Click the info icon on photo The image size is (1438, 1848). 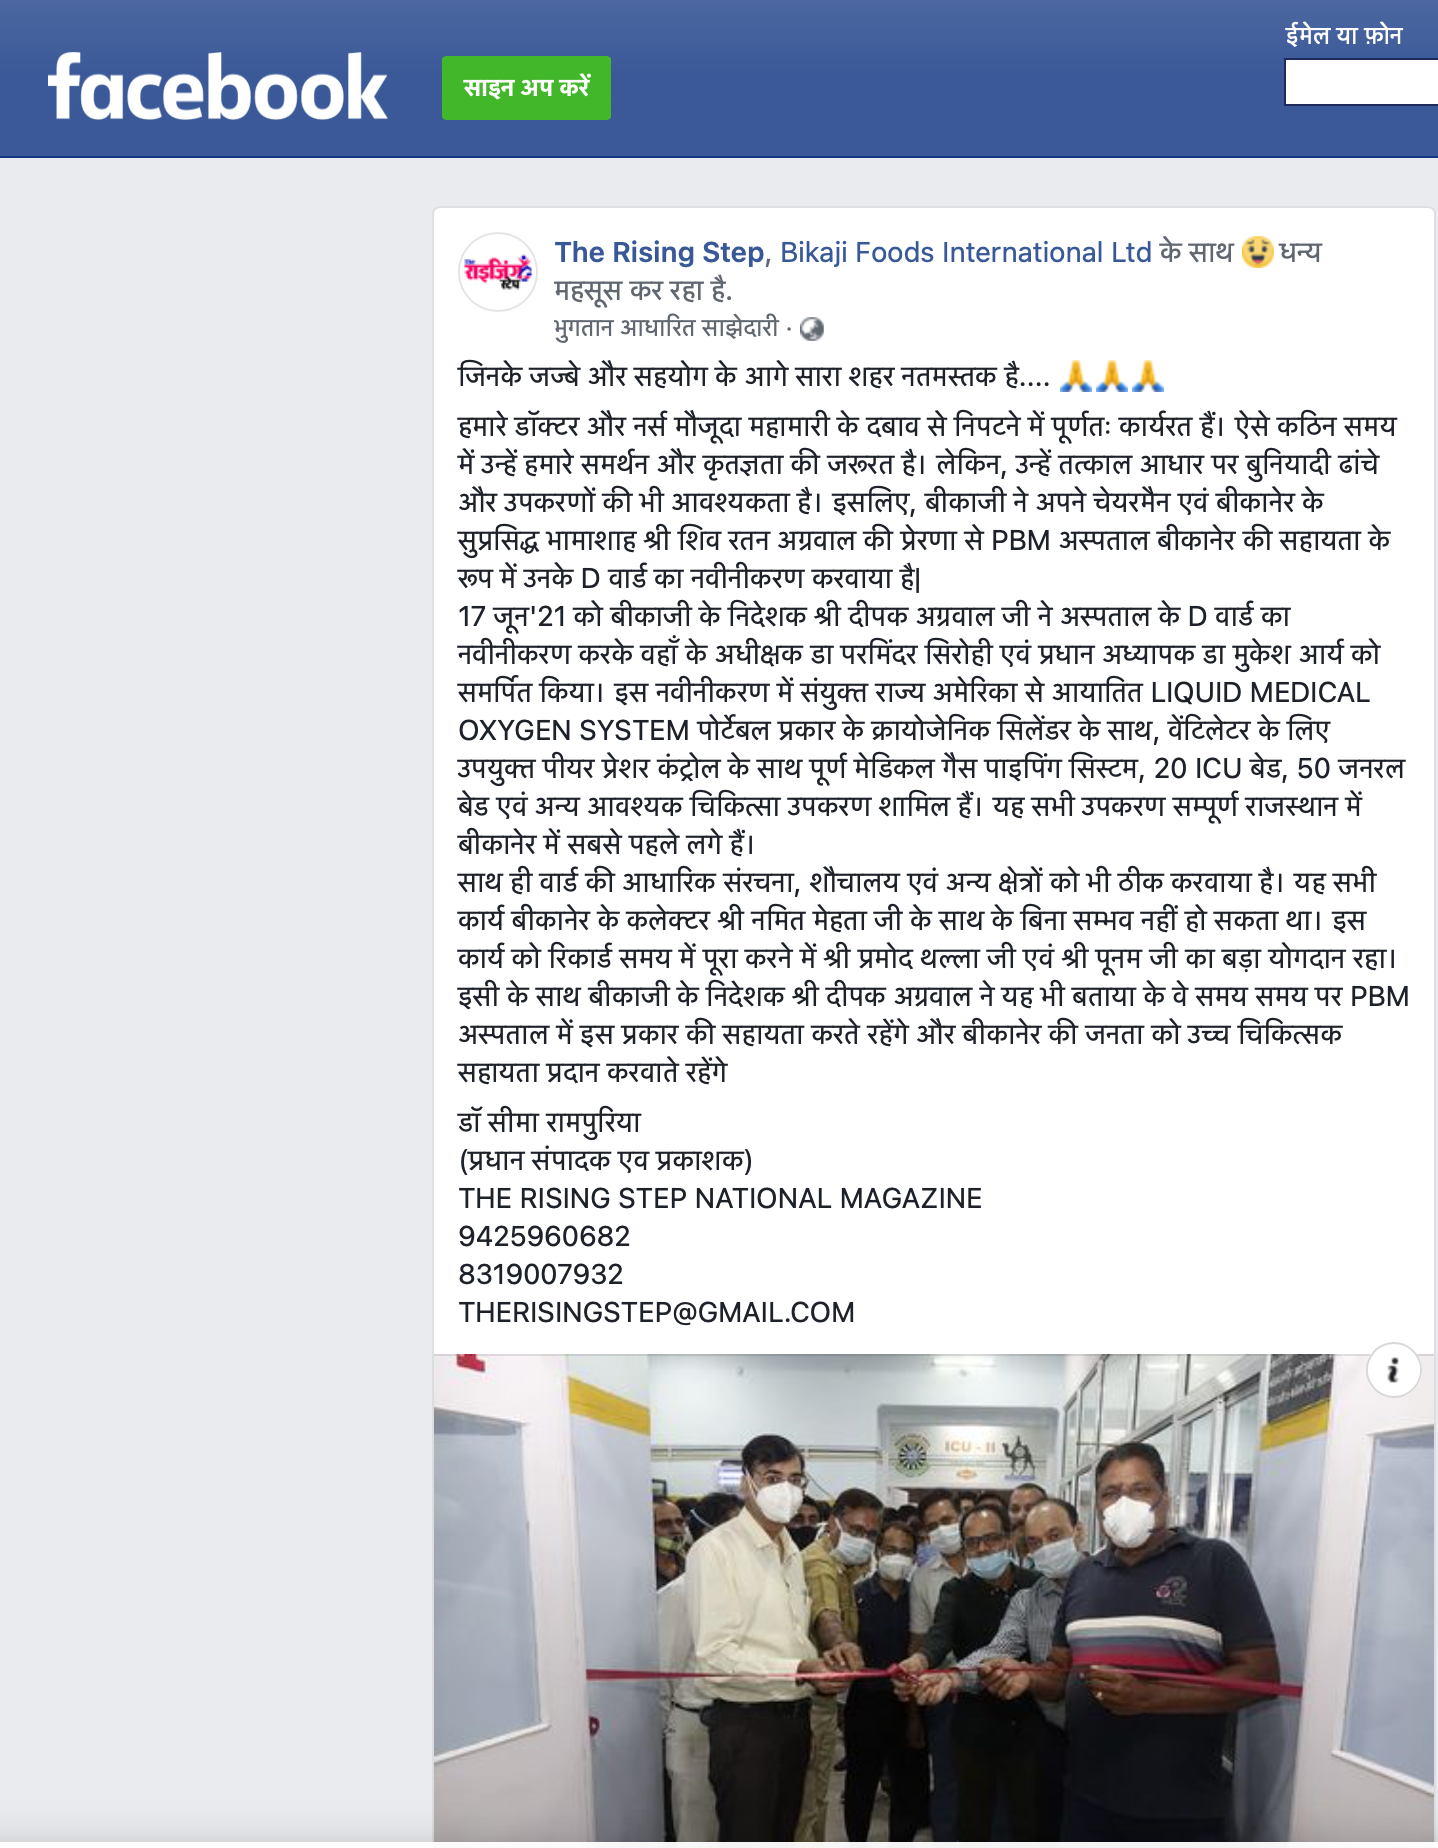click(x=1393, y=1370)
